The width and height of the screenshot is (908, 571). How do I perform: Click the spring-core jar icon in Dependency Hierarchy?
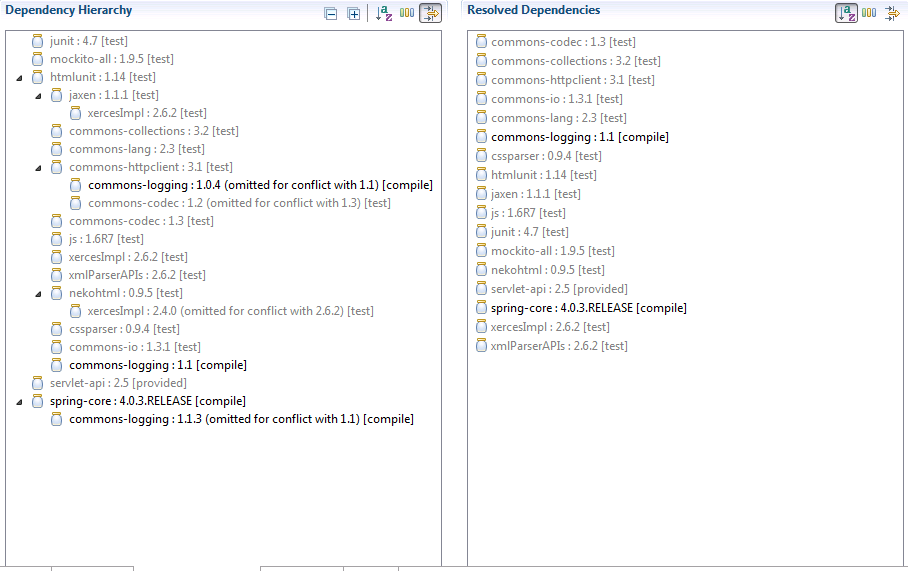coord(38,401)
